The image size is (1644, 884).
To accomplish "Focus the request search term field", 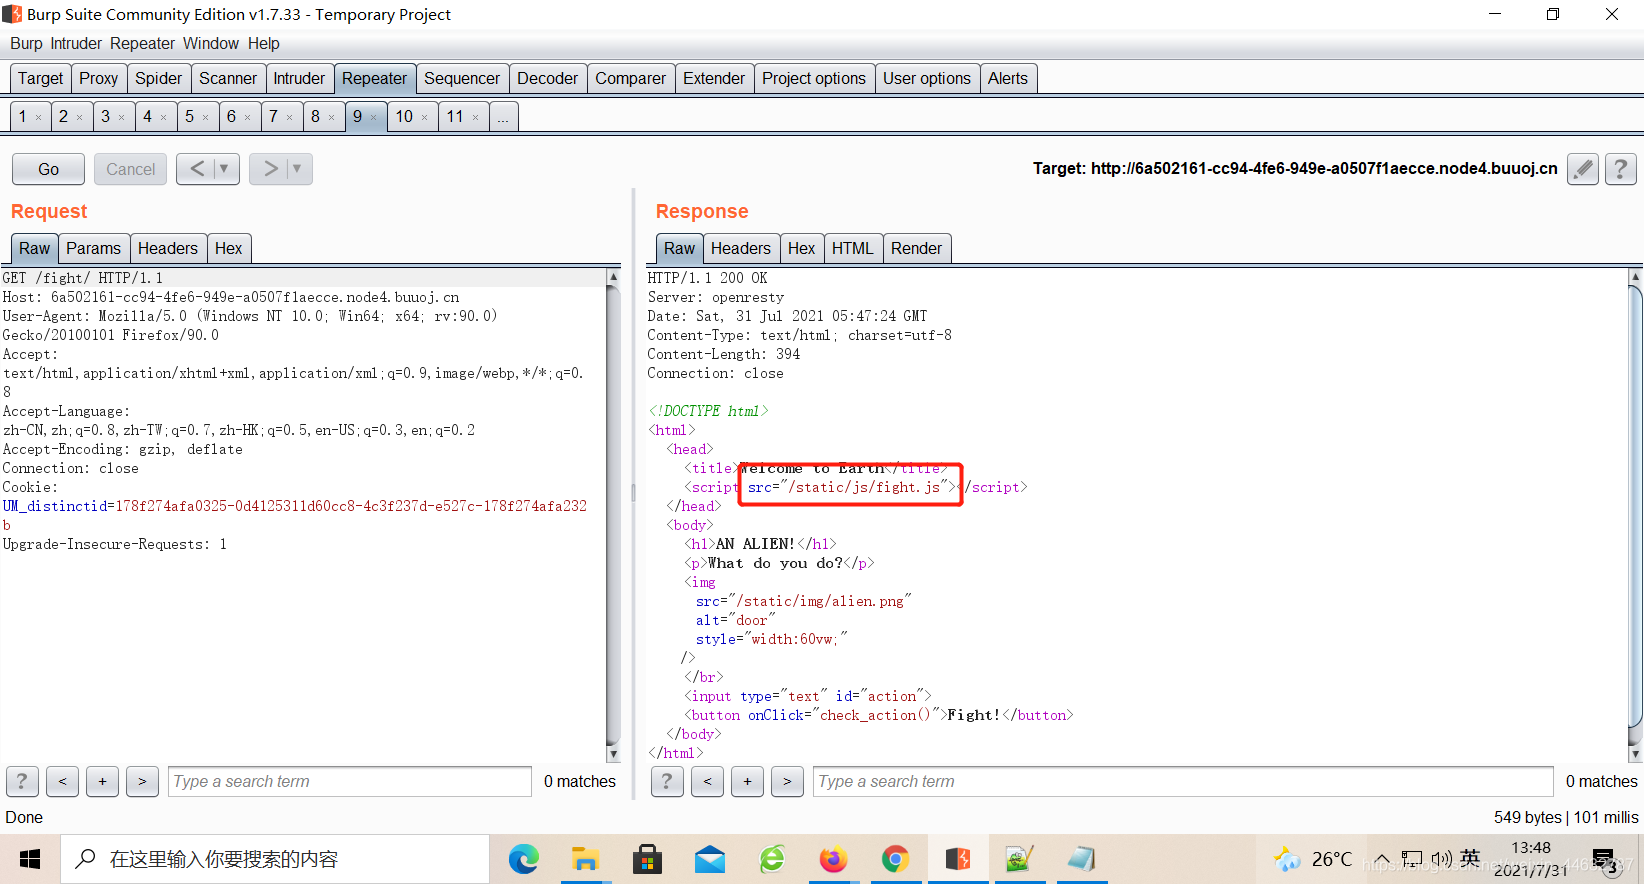I will point(350,781).
